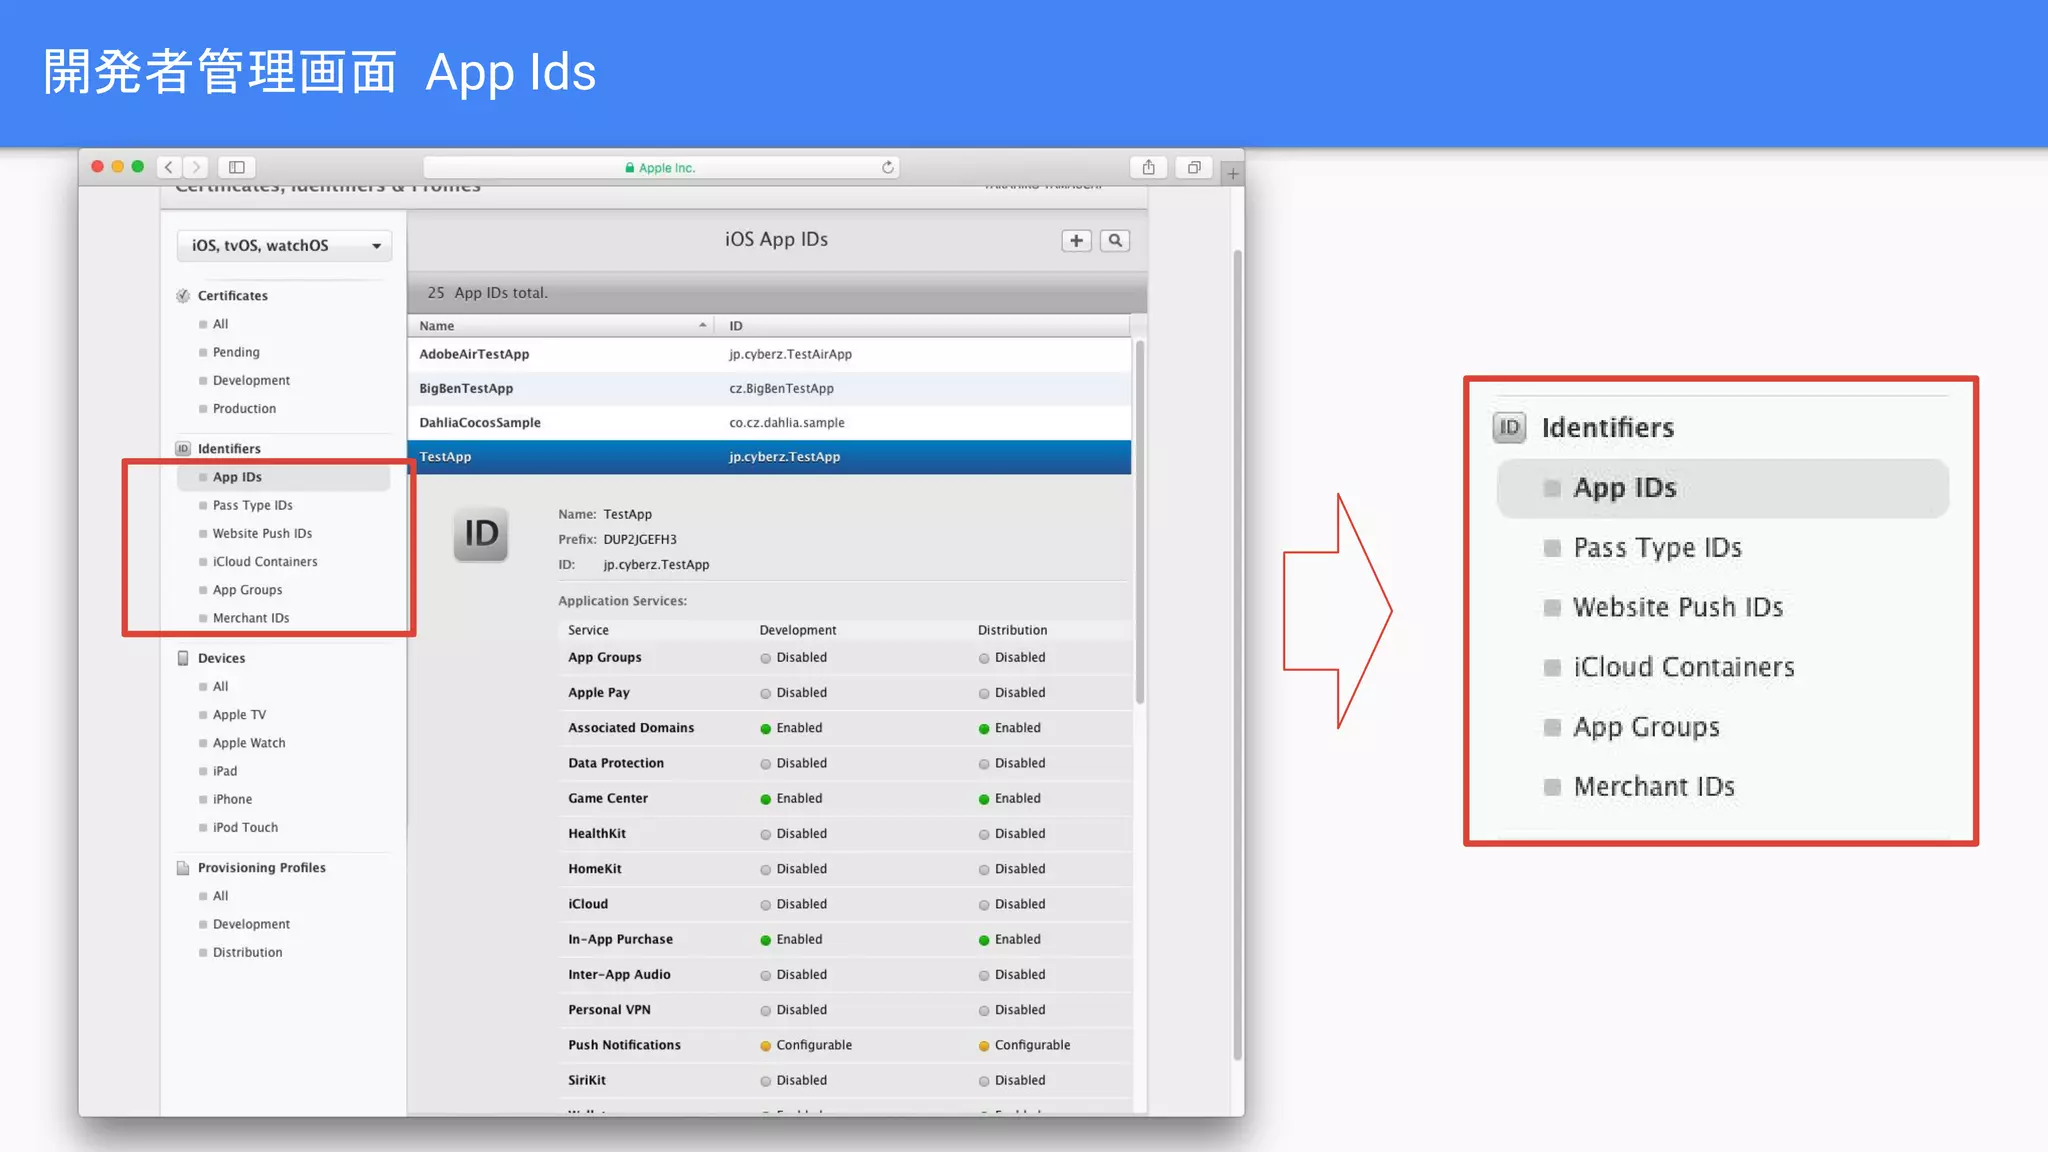Click Game Center Development Enabled status
2048x1152 pixels.
pyautogui.click(x=791, y=798)
